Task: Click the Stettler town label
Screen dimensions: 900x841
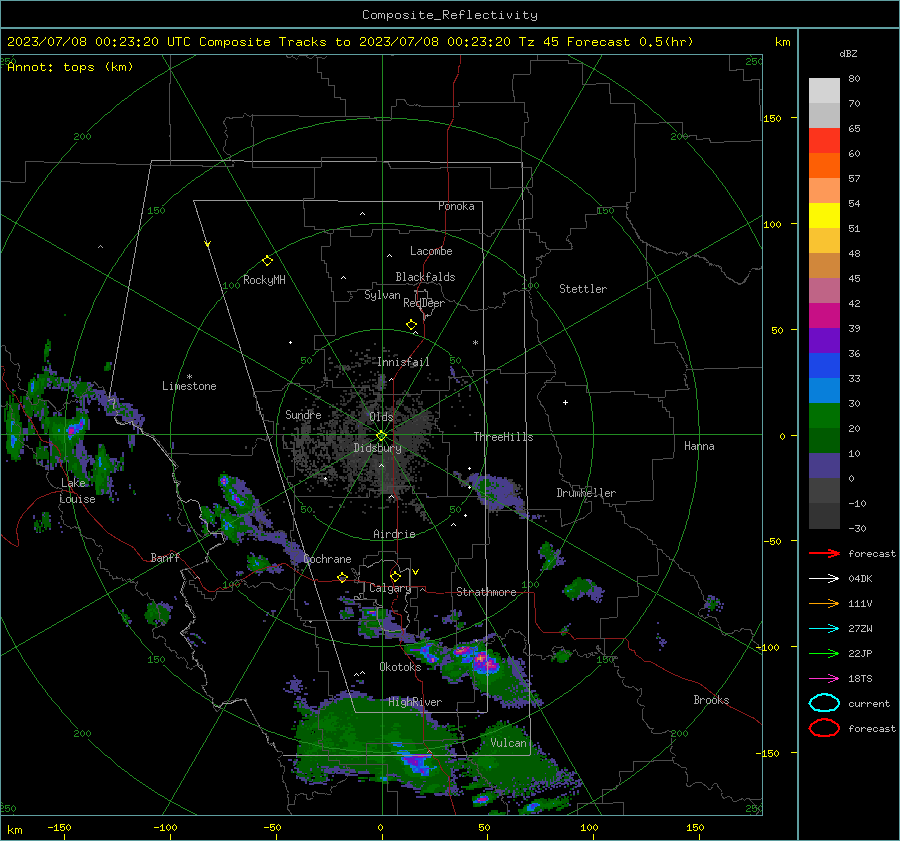Action: [x=583, y=289]
